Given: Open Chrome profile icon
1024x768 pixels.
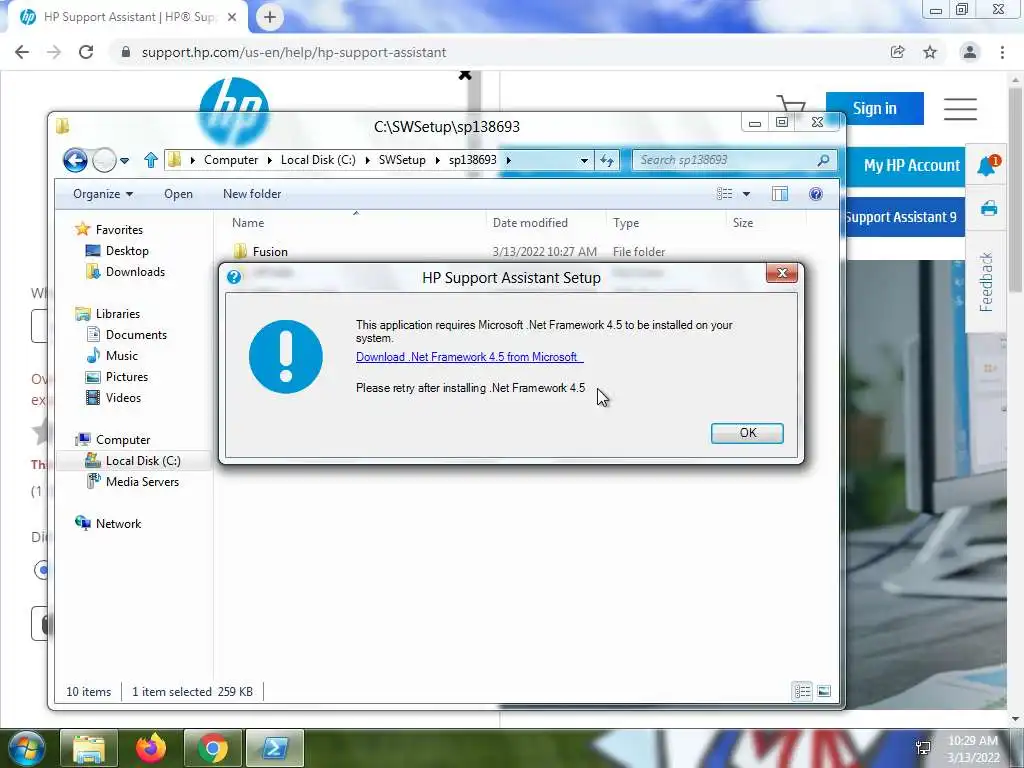Looking at the screenshot, I should (970, 52).
